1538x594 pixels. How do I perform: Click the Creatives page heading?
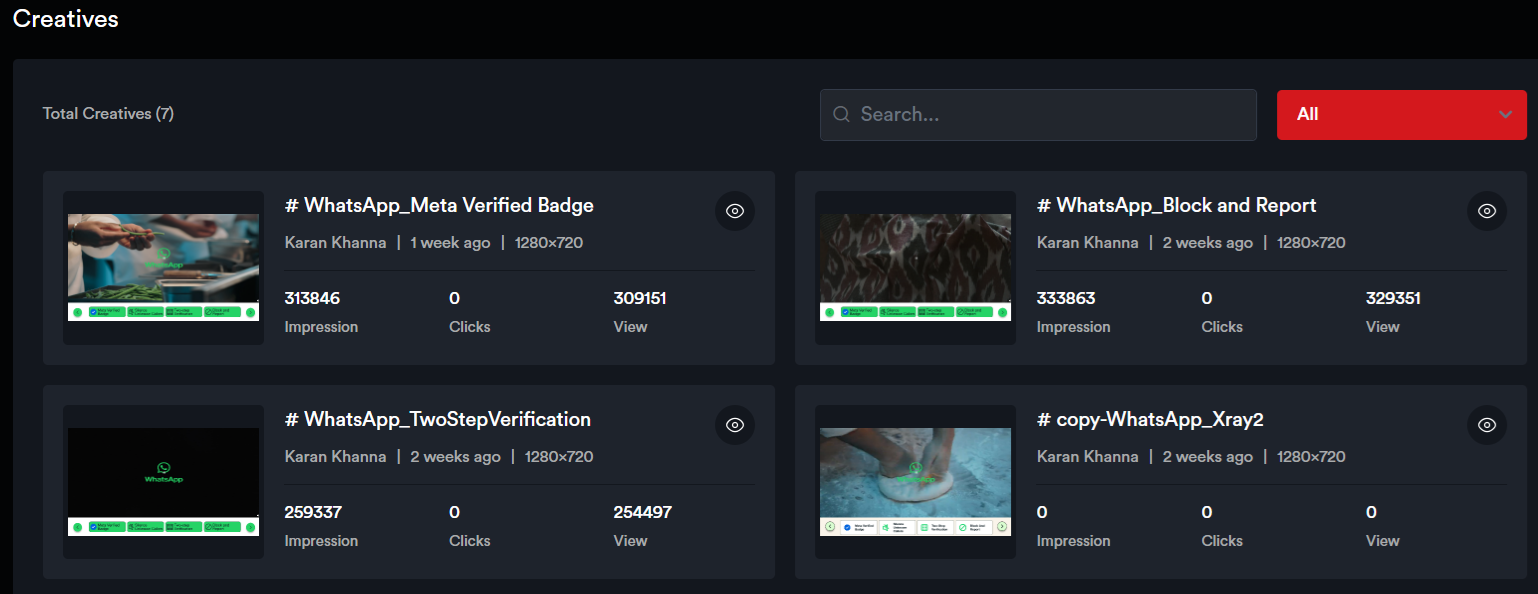pos(66,19)
